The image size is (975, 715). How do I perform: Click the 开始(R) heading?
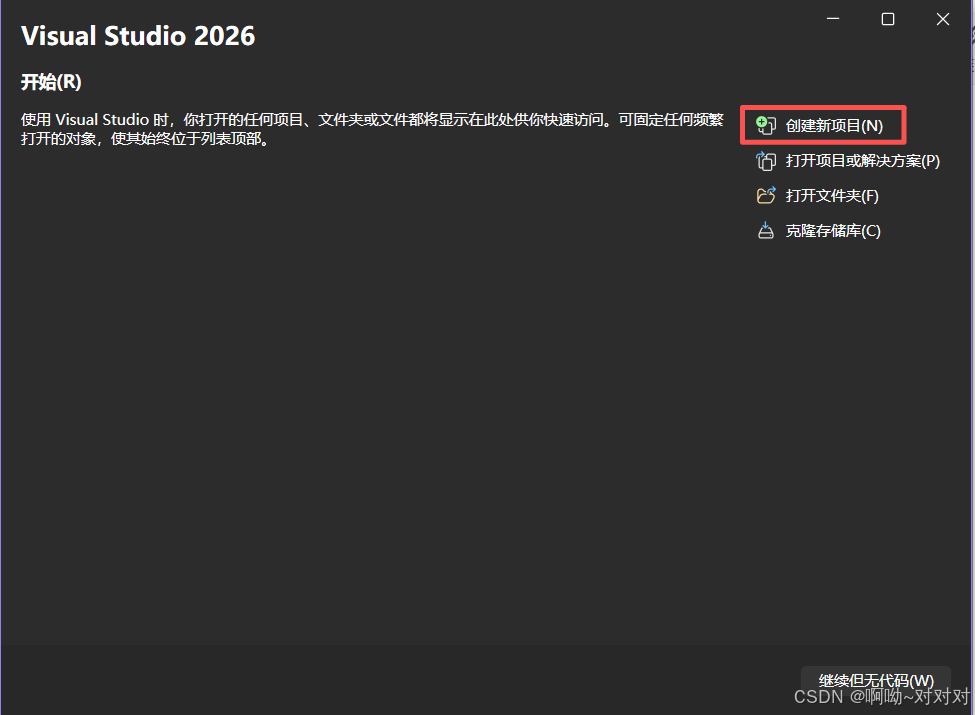click(51, 81)
